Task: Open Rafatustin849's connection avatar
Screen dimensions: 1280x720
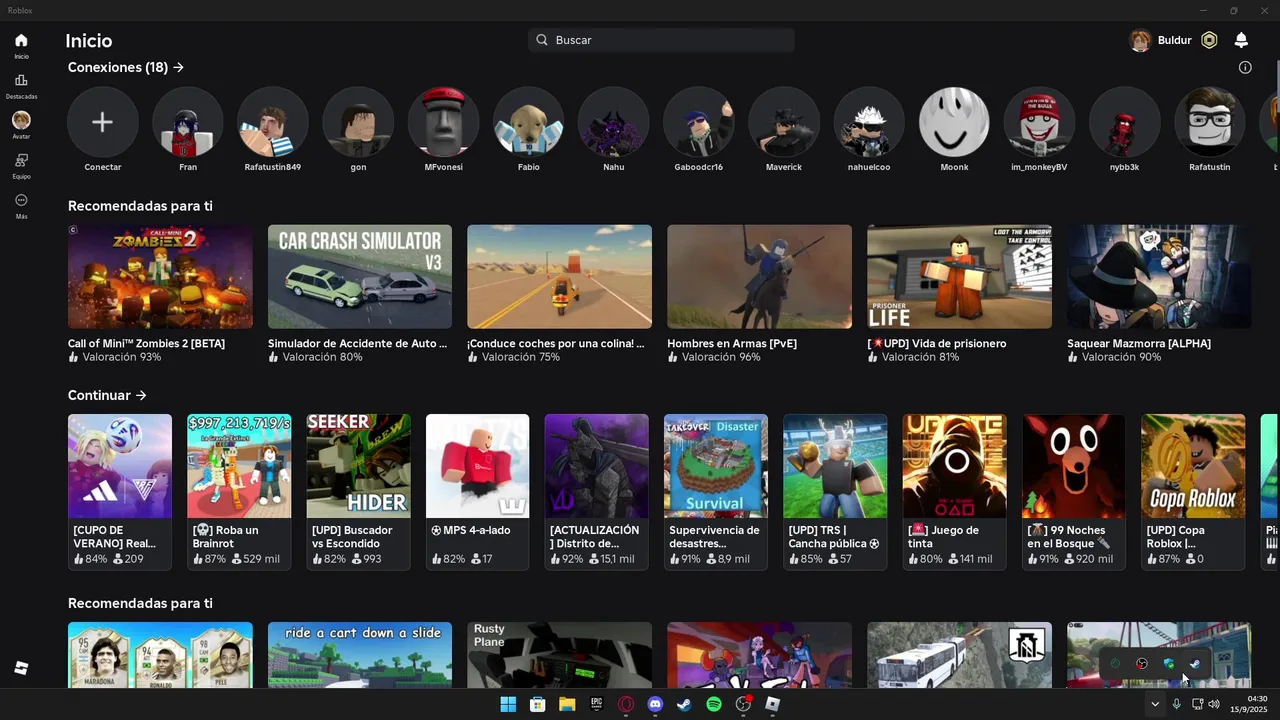Action: pyautogui.click(x=273, y=122)
